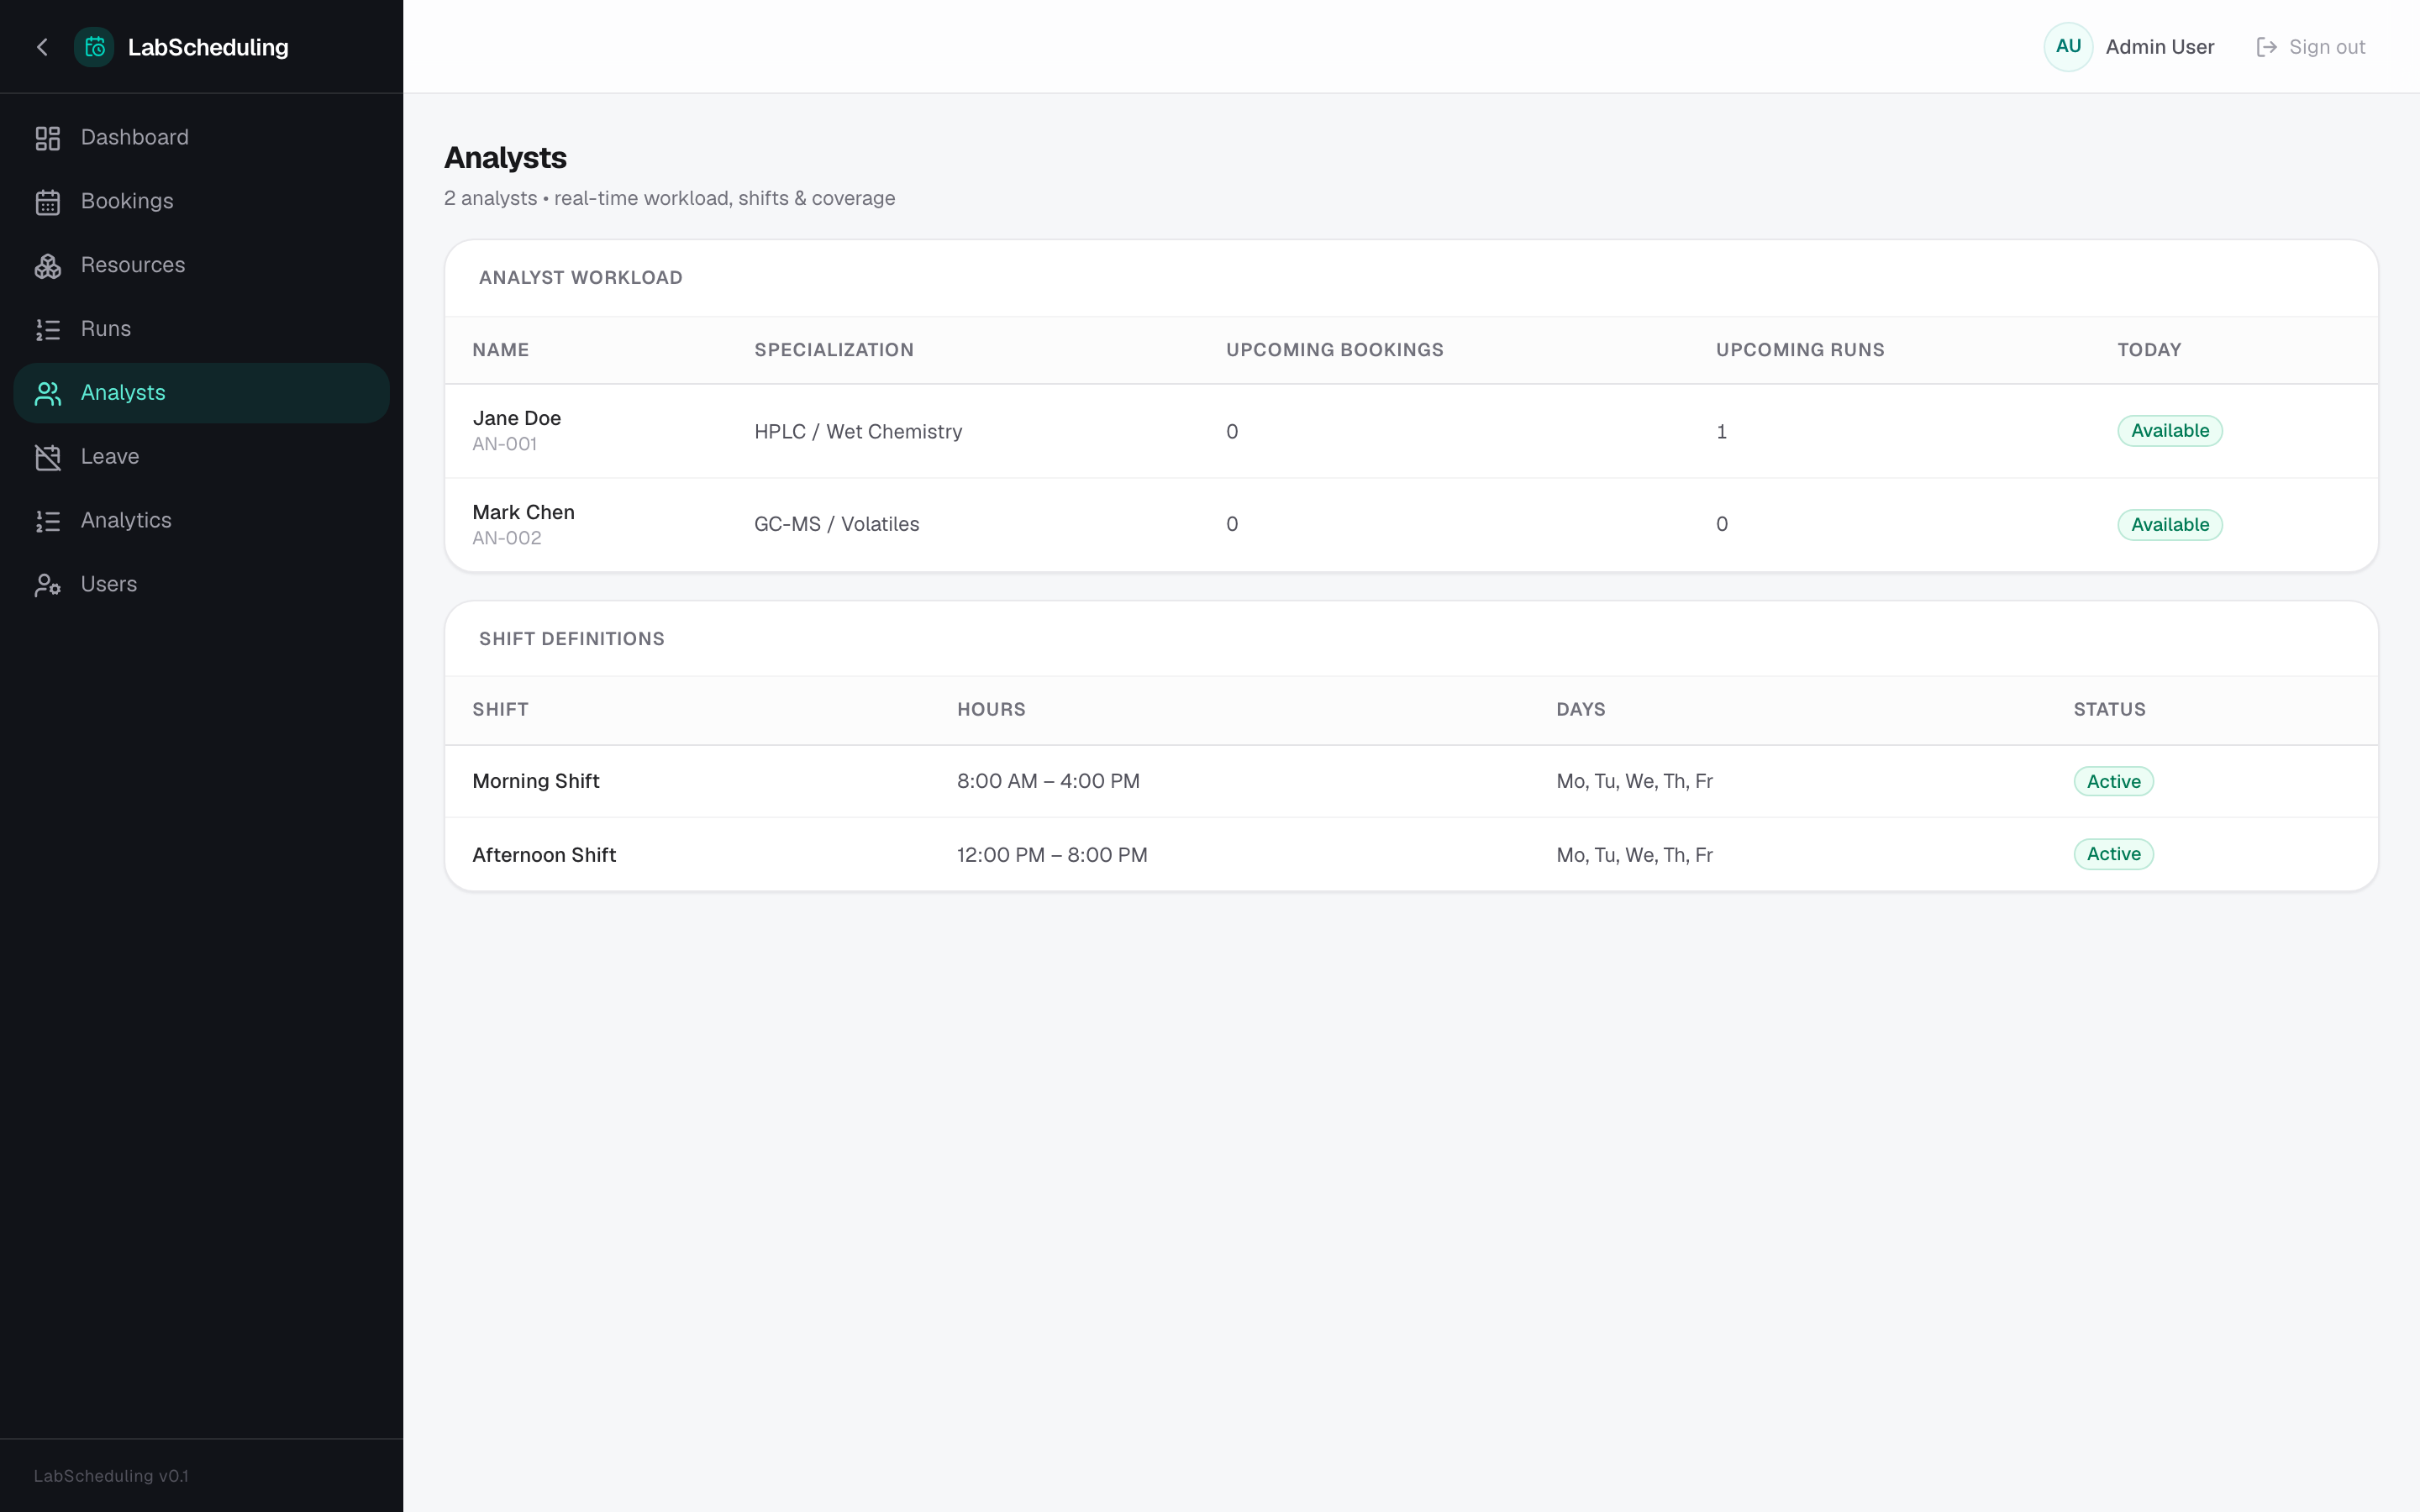Click the Analysts page heading

click(505, 157)
